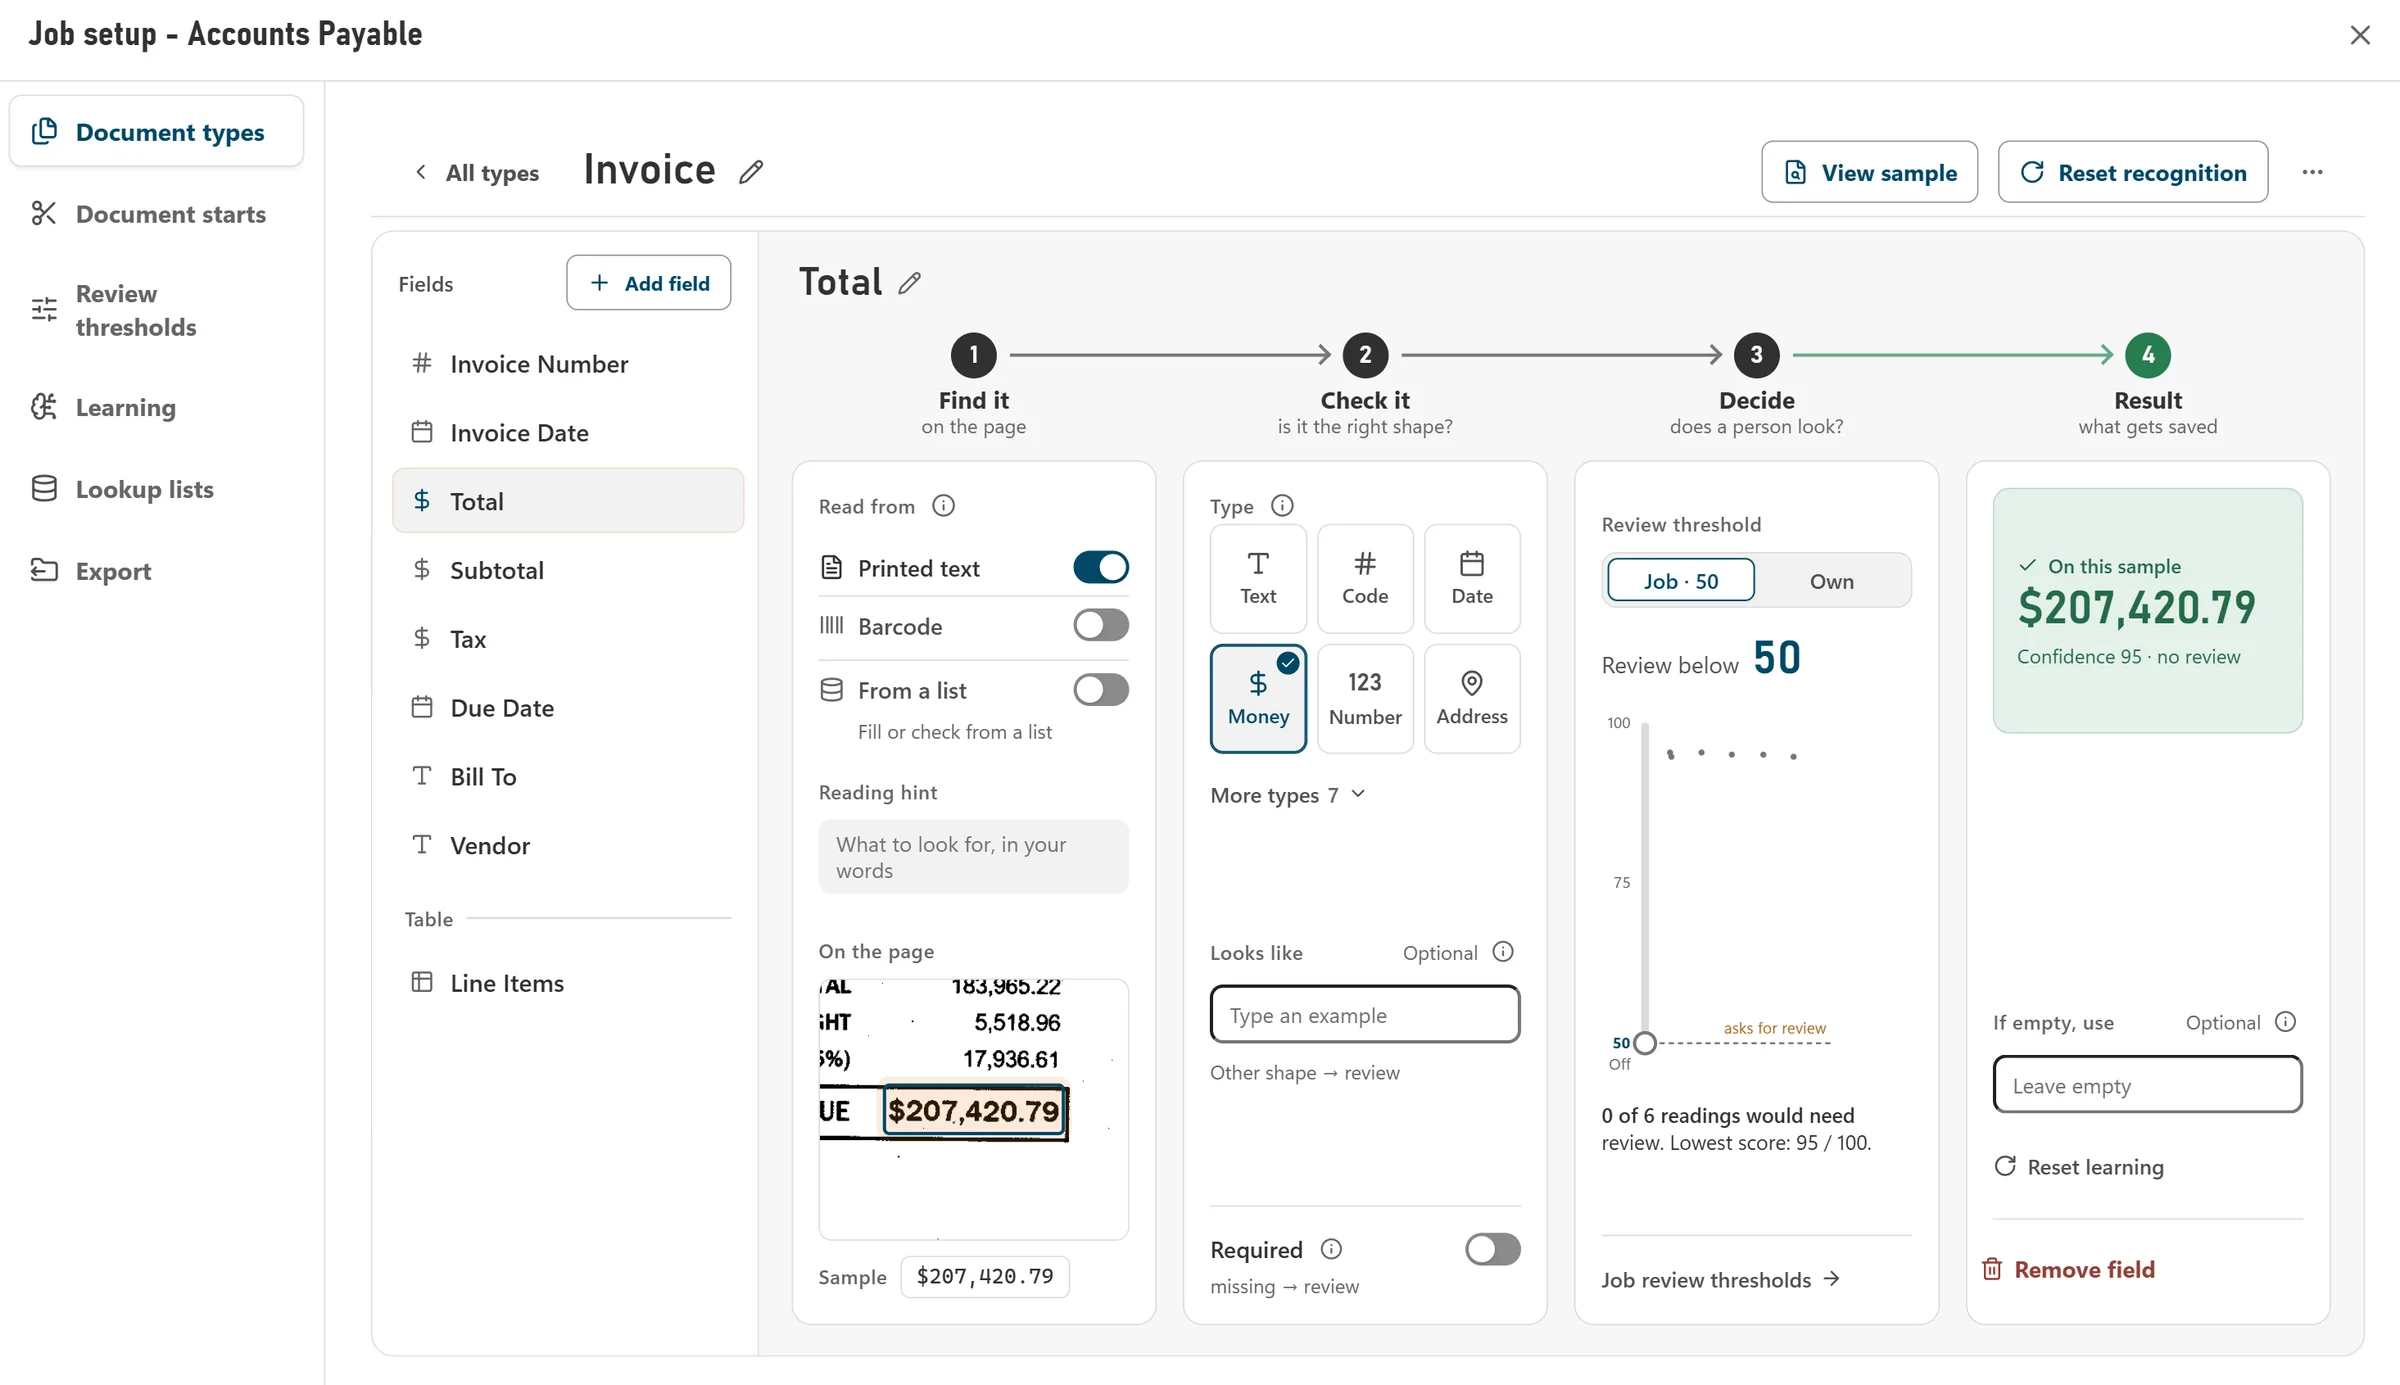
Task: Select the Number type tile
Action: point(1365,699)
